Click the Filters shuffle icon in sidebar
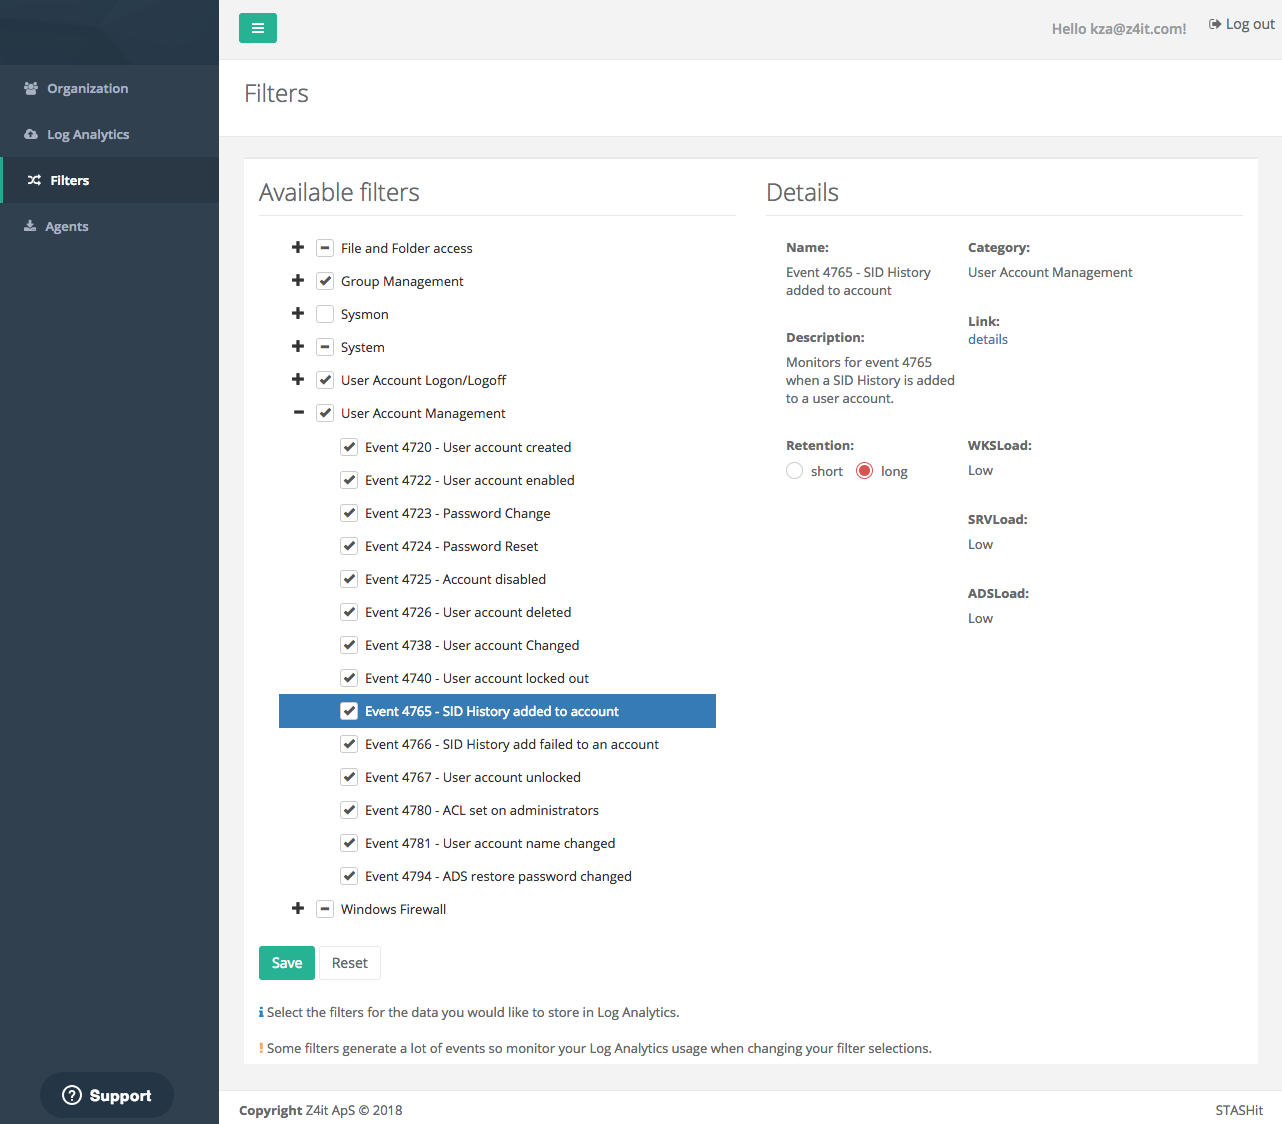The height and width of the screenshot is (1124, 1282). click(x=34, y=180)
